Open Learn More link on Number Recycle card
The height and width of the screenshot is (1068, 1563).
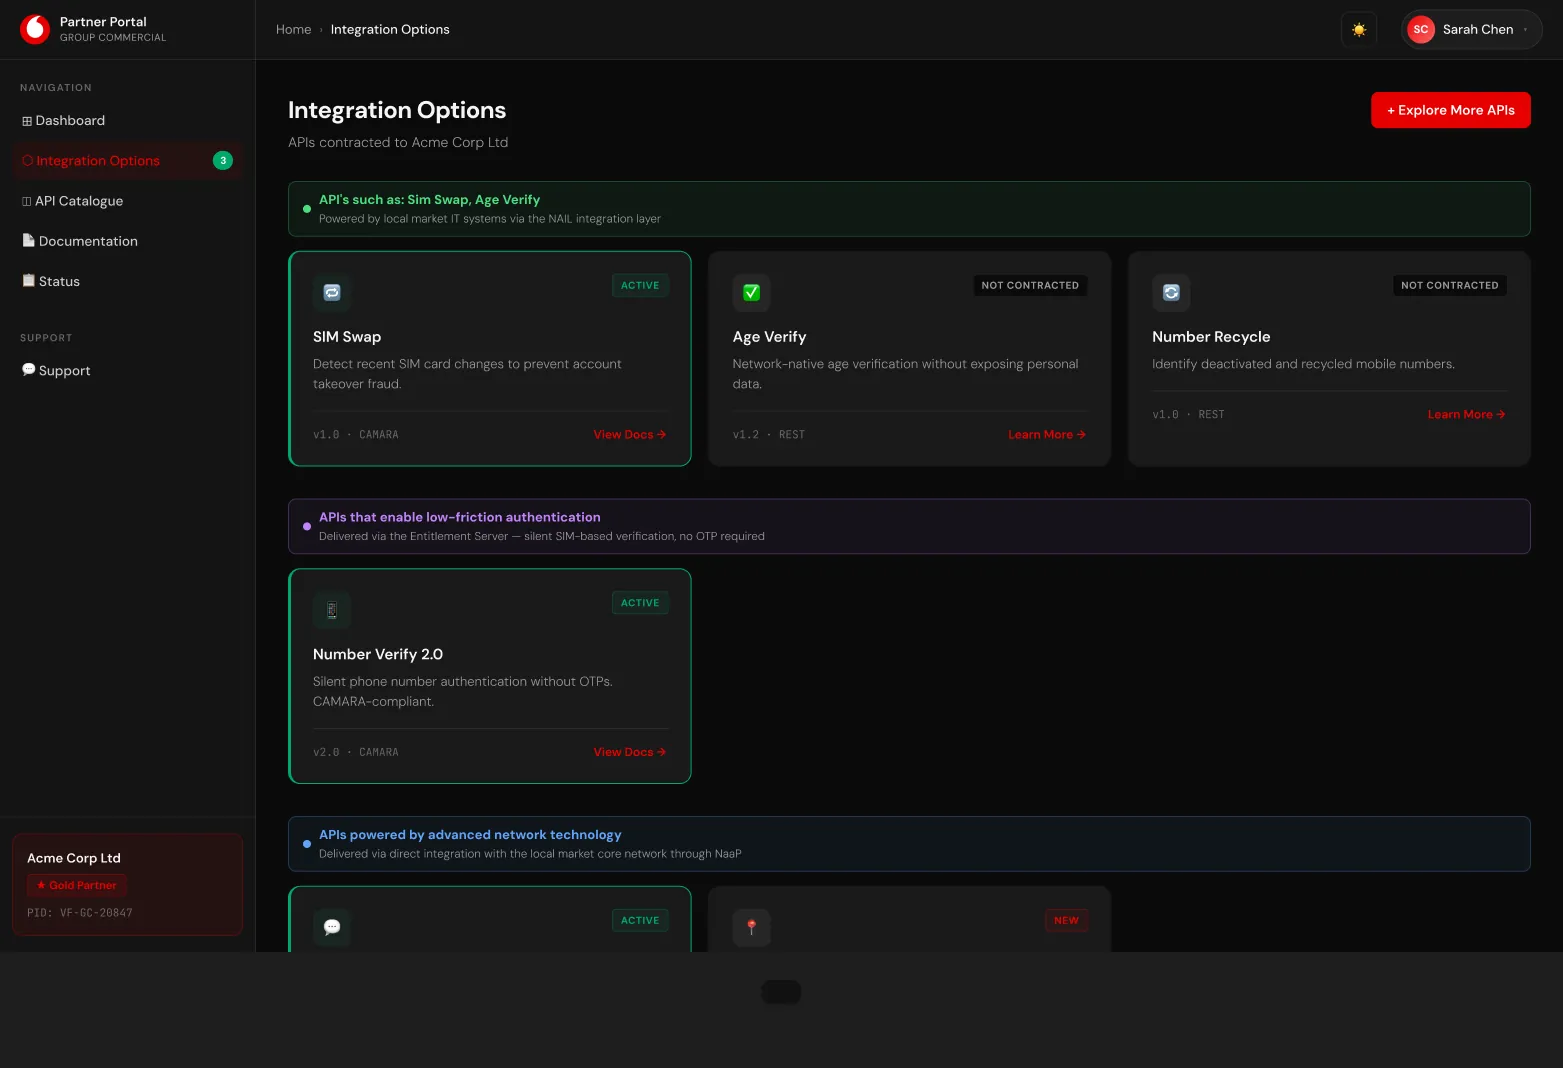coord(1467,415)
